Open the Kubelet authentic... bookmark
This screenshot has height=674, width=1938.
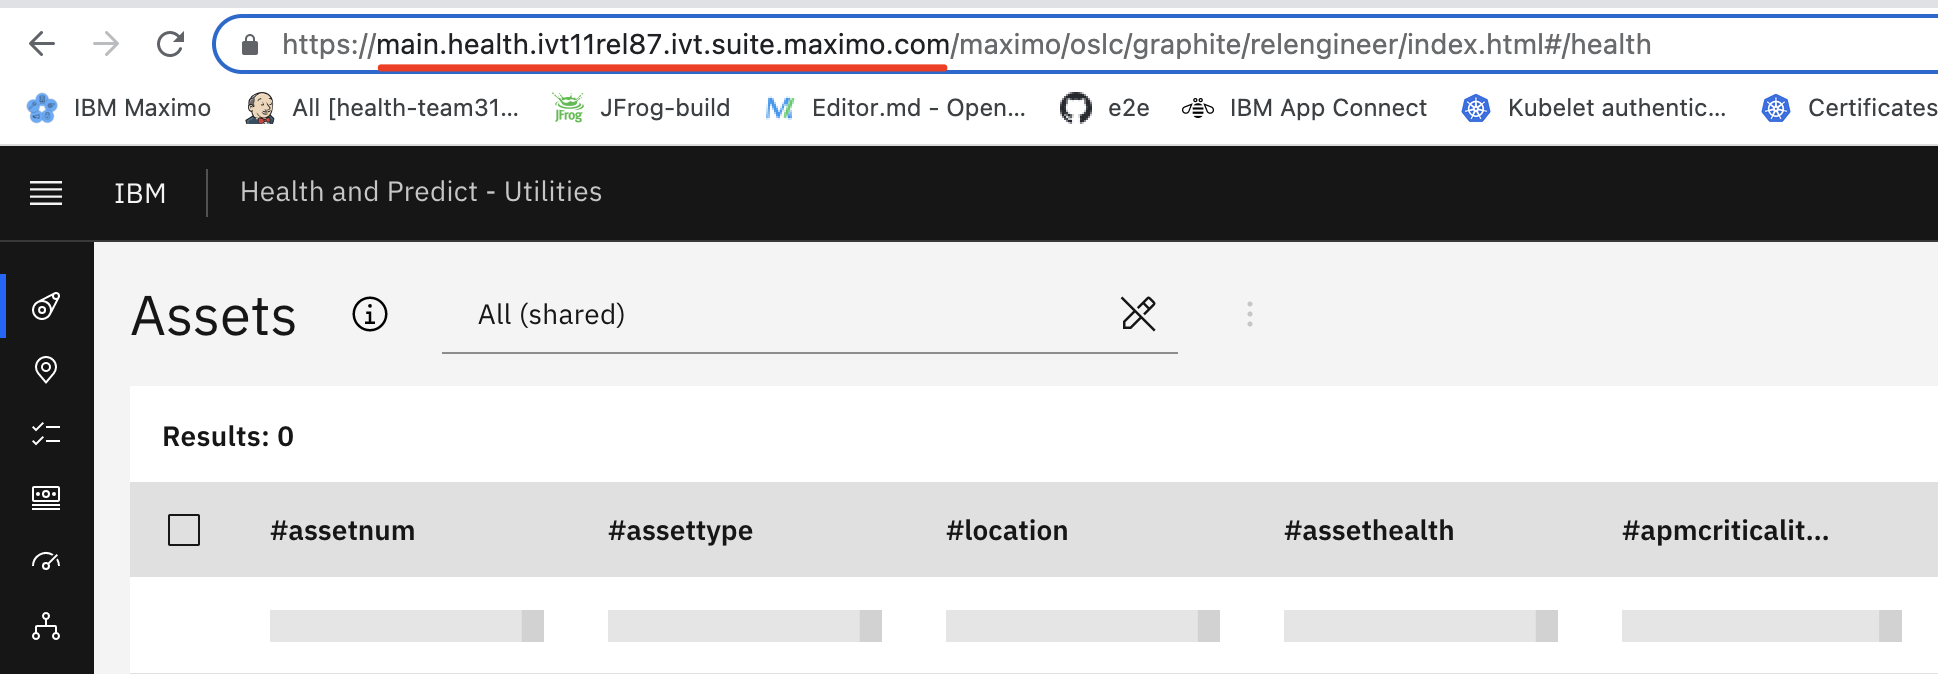click(1594, 108)
